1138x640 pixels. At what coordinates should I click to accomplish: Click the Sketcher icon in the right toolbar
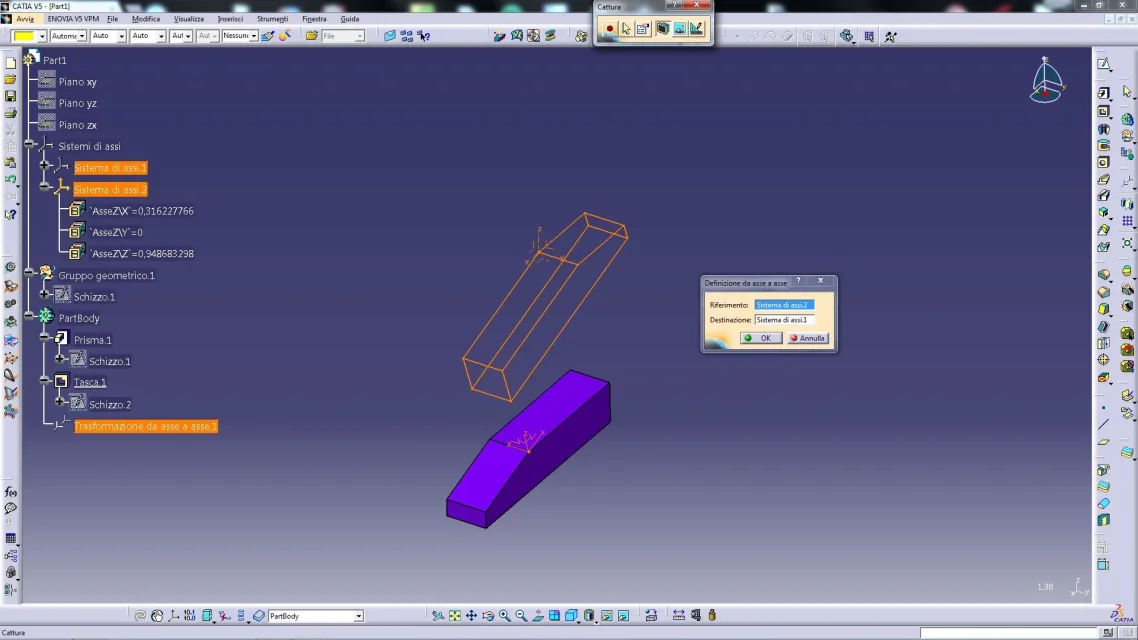pyautogui.click(x=1104, y=65)
